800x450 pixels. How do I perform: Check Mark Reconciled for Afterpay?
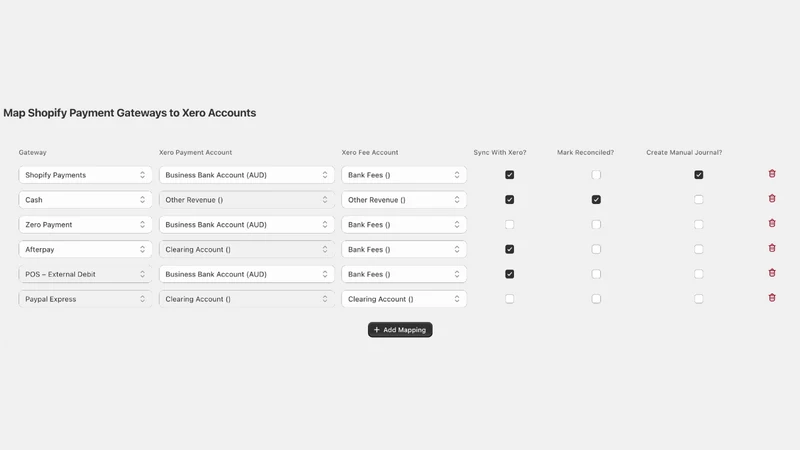(x=596, y=249)
